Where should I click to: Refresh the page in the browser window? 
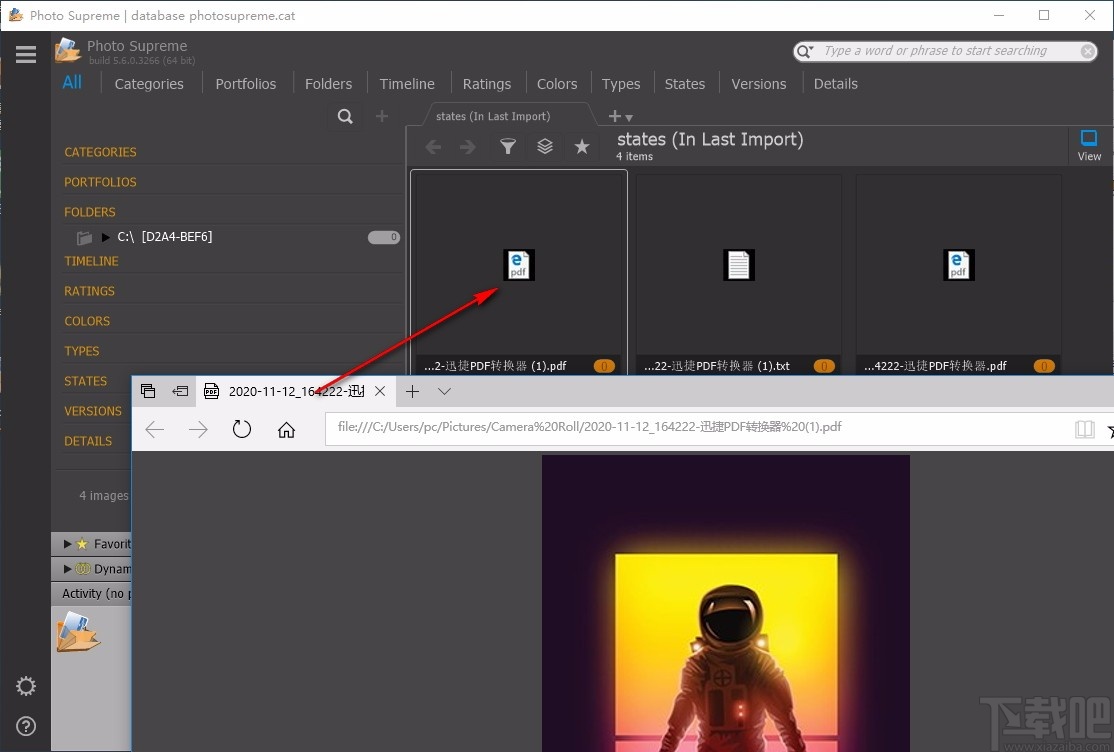(x=242, y=429)
